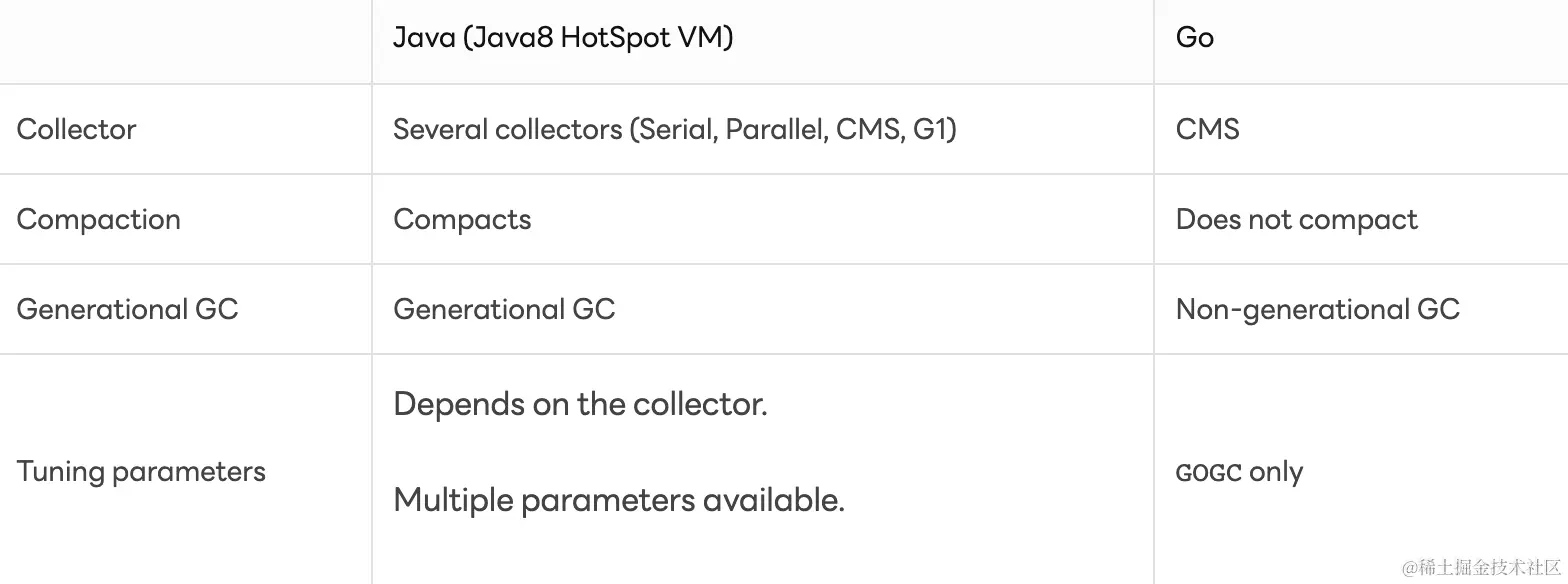
Task: Click the Java (Java8 HotSpot VM) column header
Action: tap(563, 38)
